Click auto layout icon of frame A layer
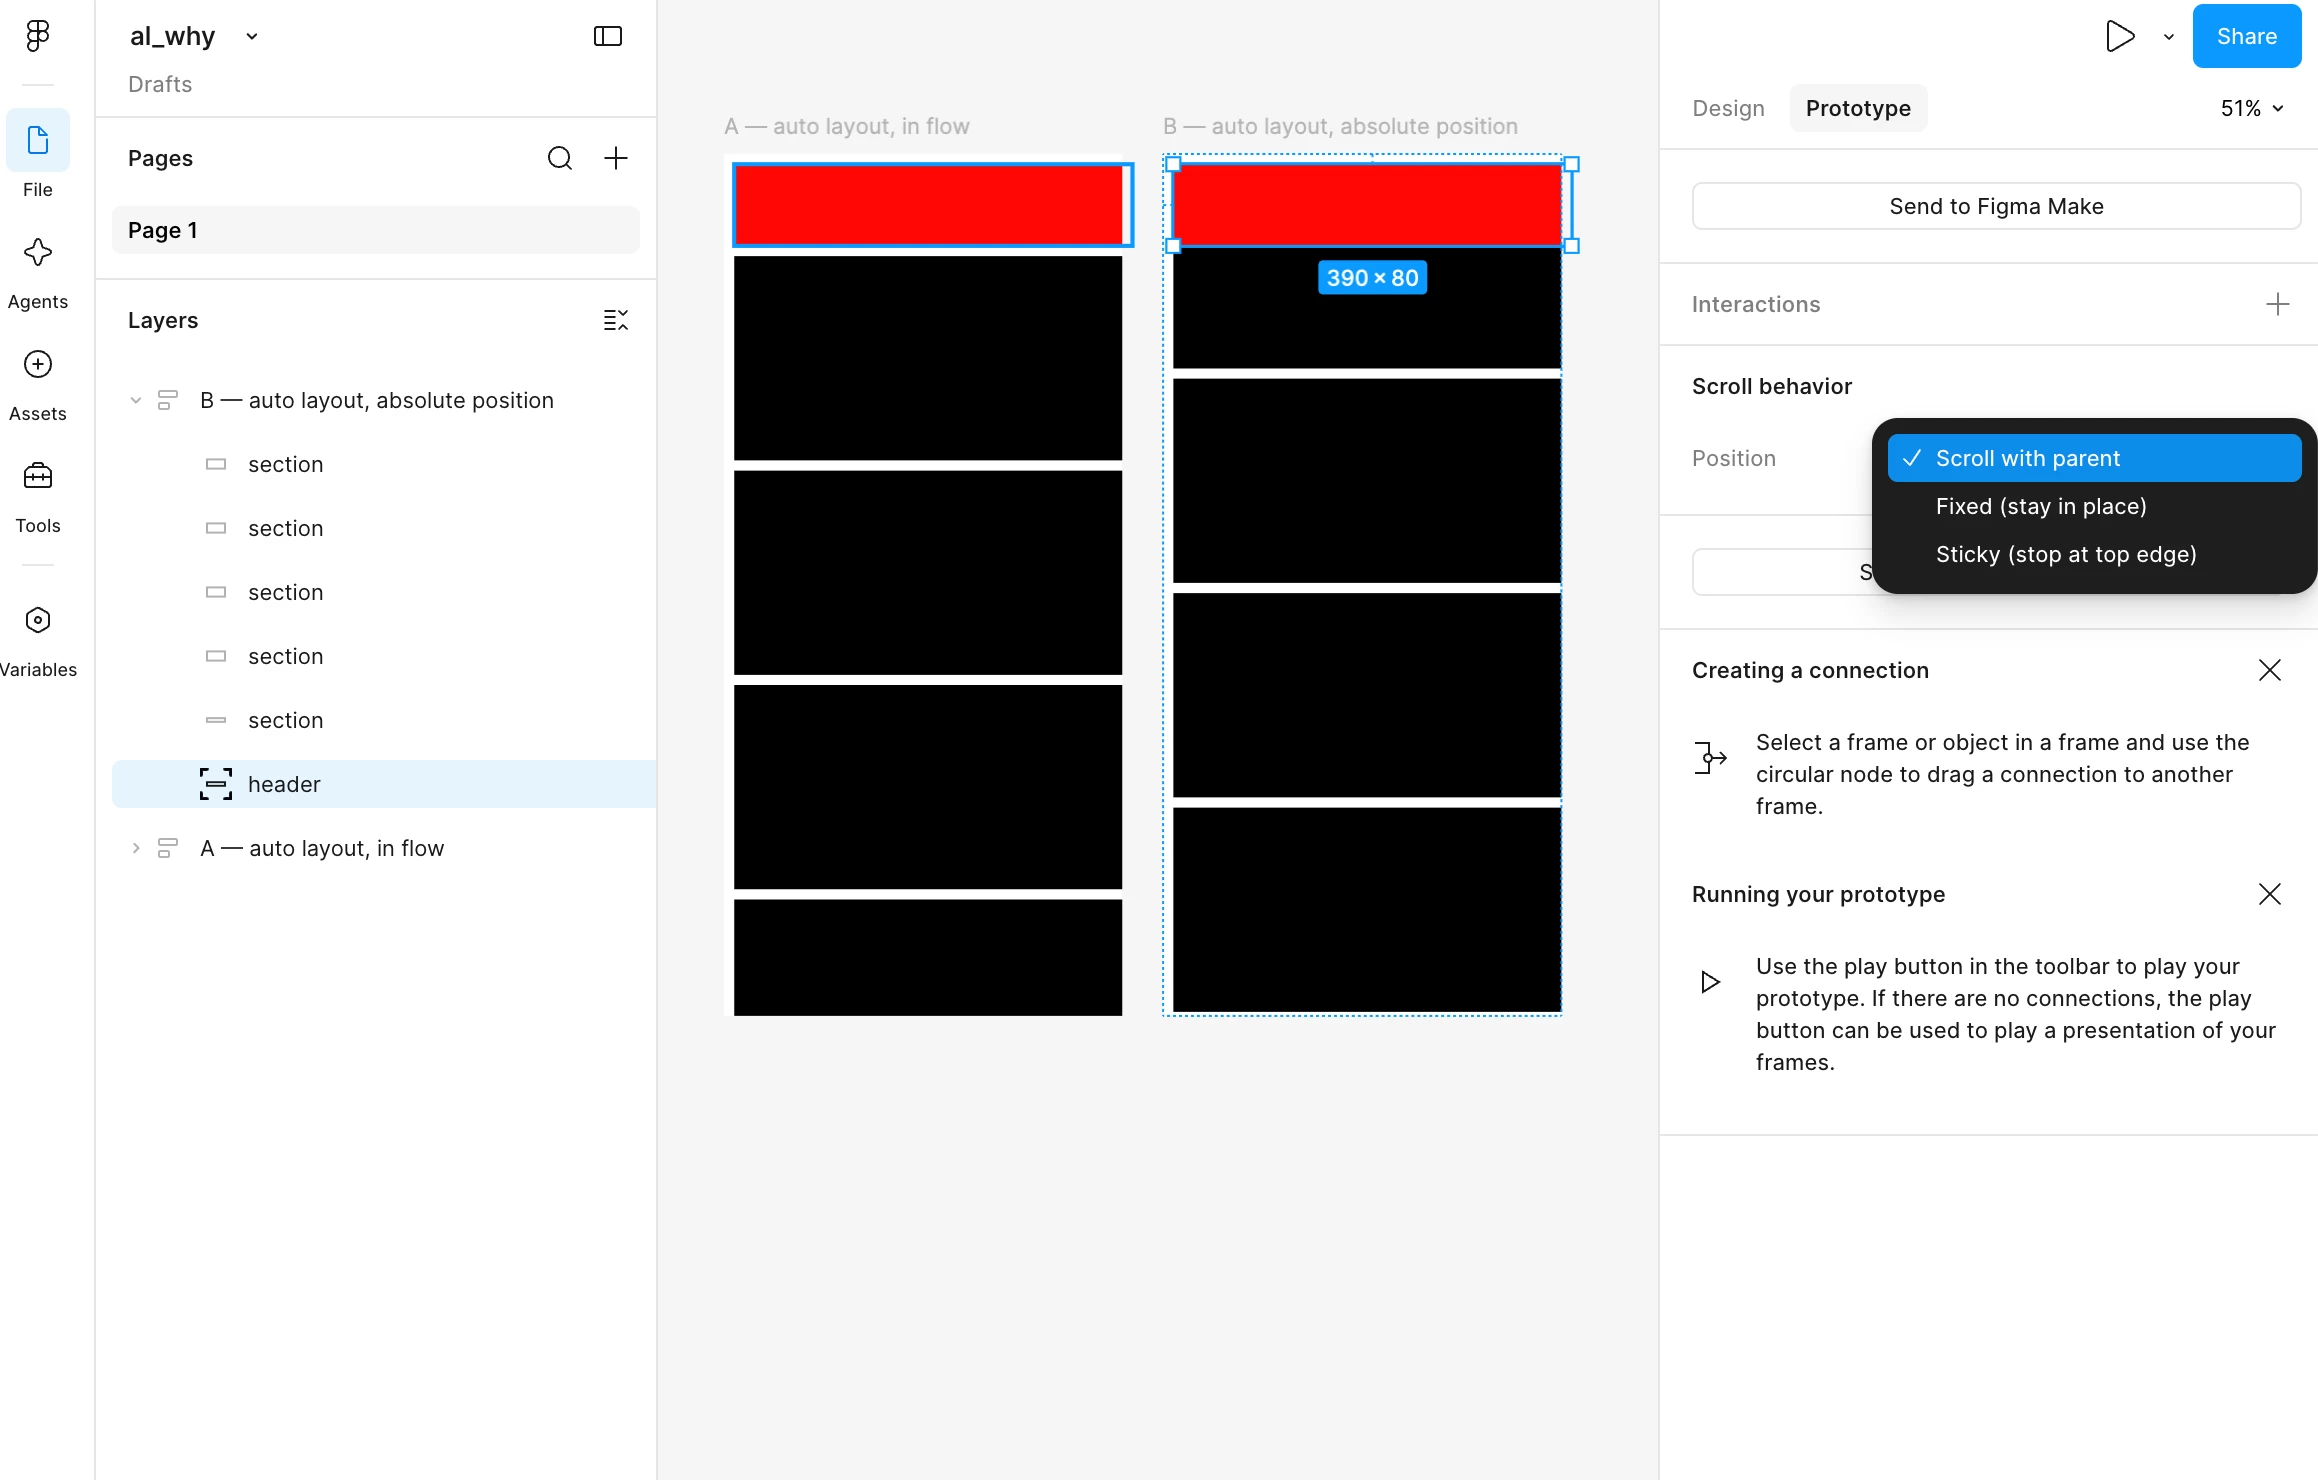Screen dimensions: 2318x1480 tap(168, 848)
